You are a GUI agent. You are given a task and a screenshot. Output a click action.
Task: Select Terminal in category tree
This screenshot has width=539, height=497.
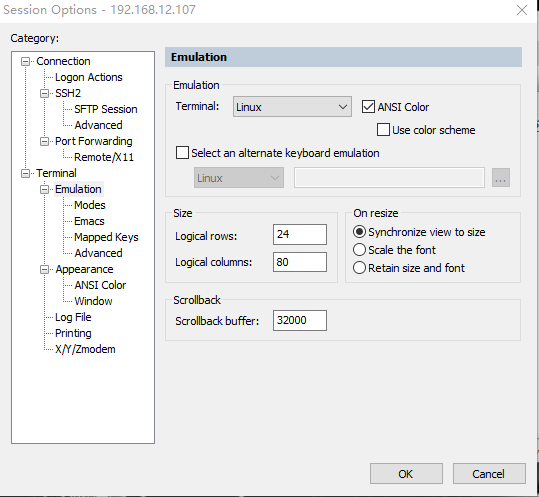(x=56, y=173)
